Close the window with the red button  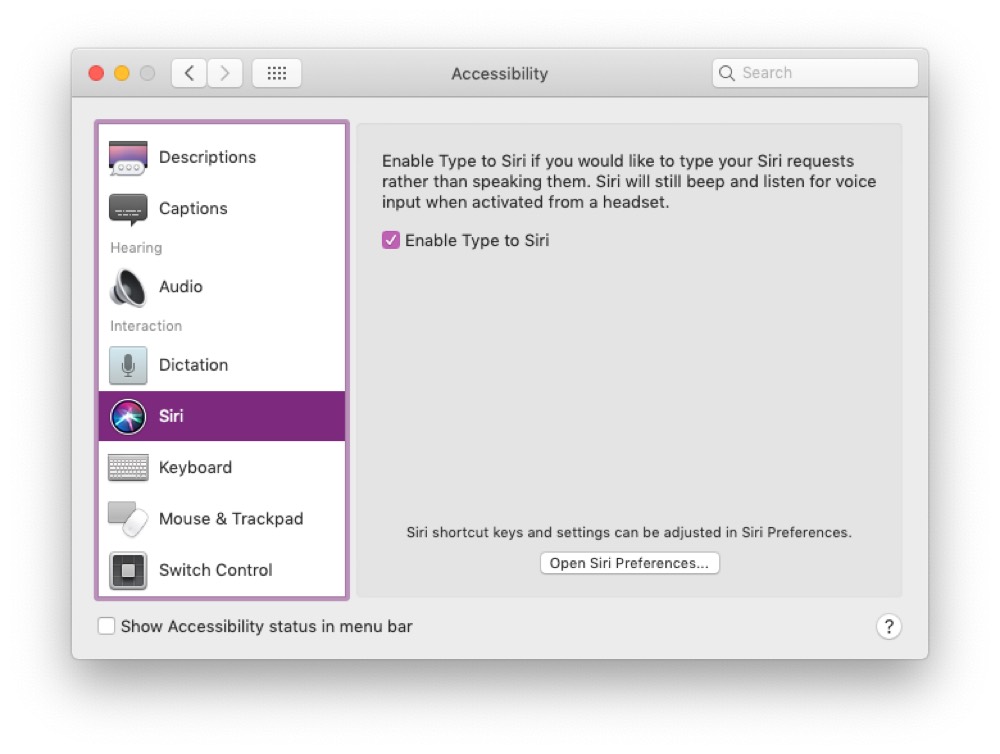point(96,73)
